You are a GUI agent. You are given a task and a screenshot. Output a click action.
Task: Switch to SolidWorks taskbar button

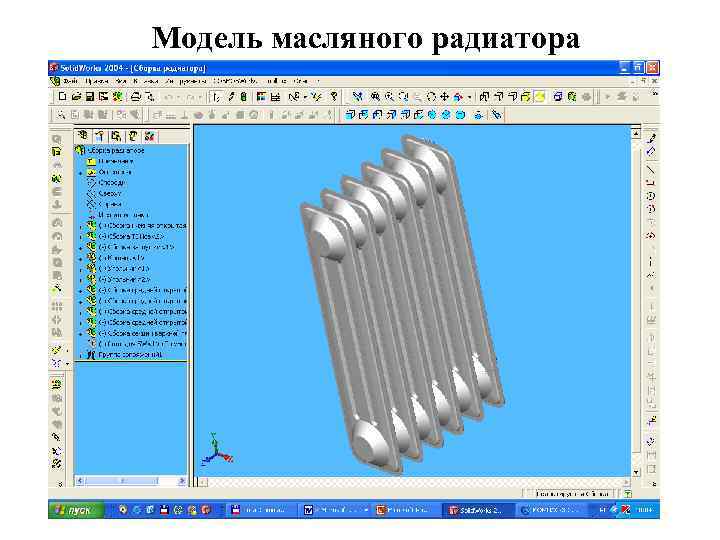pos(478,510)
